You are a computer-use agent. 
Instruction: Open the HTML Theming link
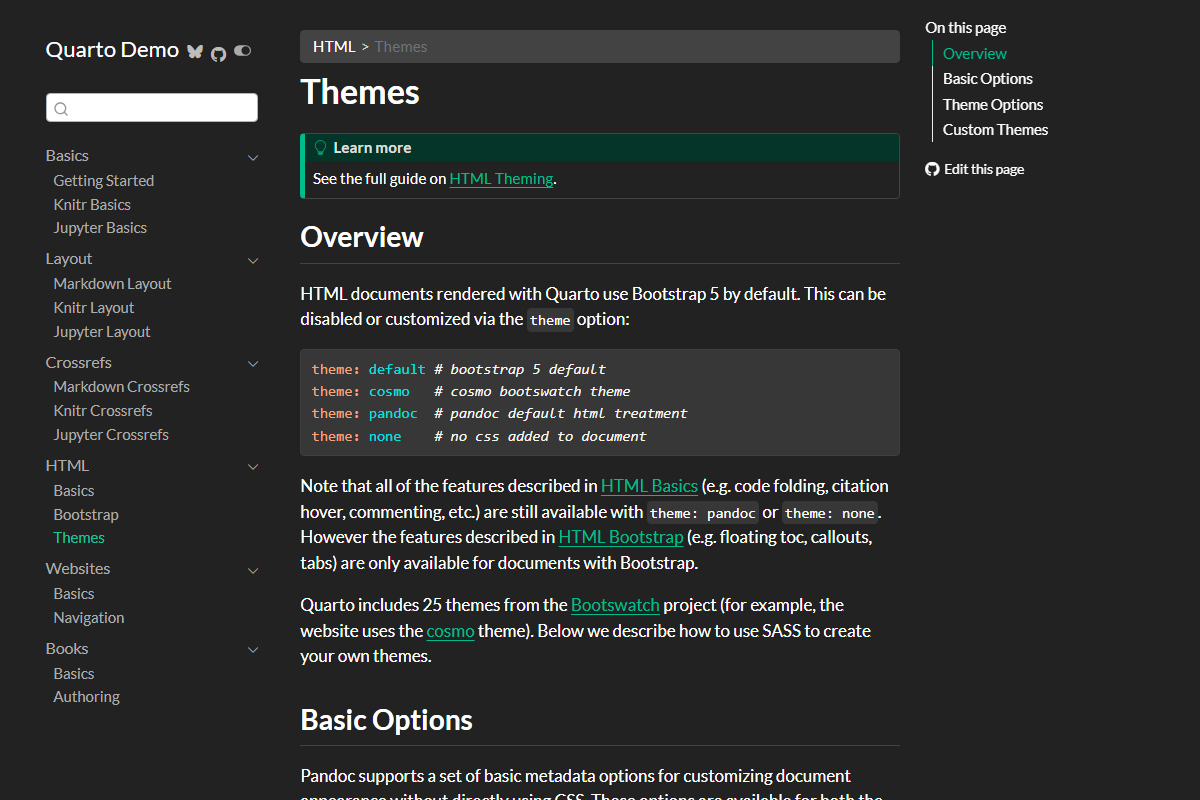click(x=501, y=178)
